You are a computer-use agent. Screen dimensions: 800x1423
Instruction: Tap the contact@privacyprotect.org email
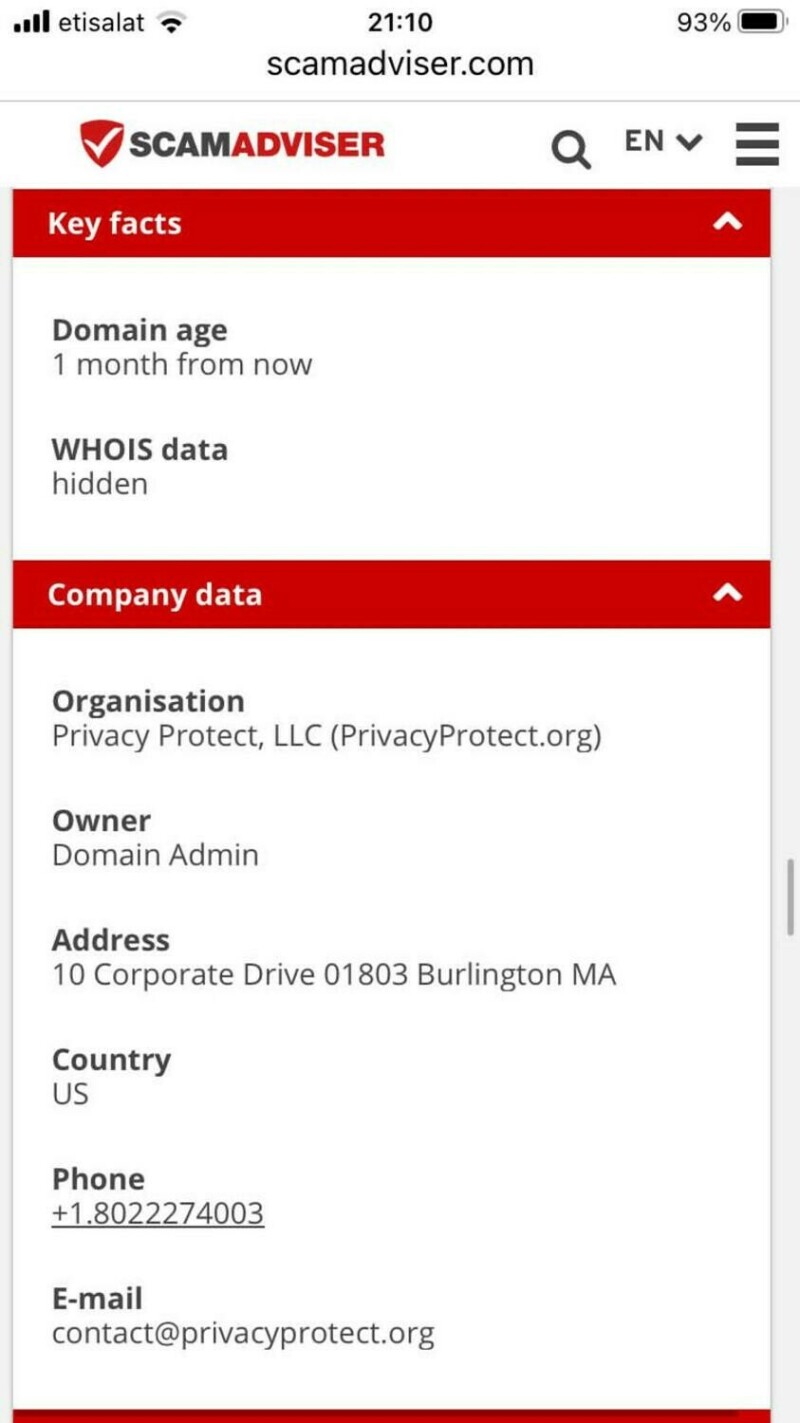click(243, 1333)
